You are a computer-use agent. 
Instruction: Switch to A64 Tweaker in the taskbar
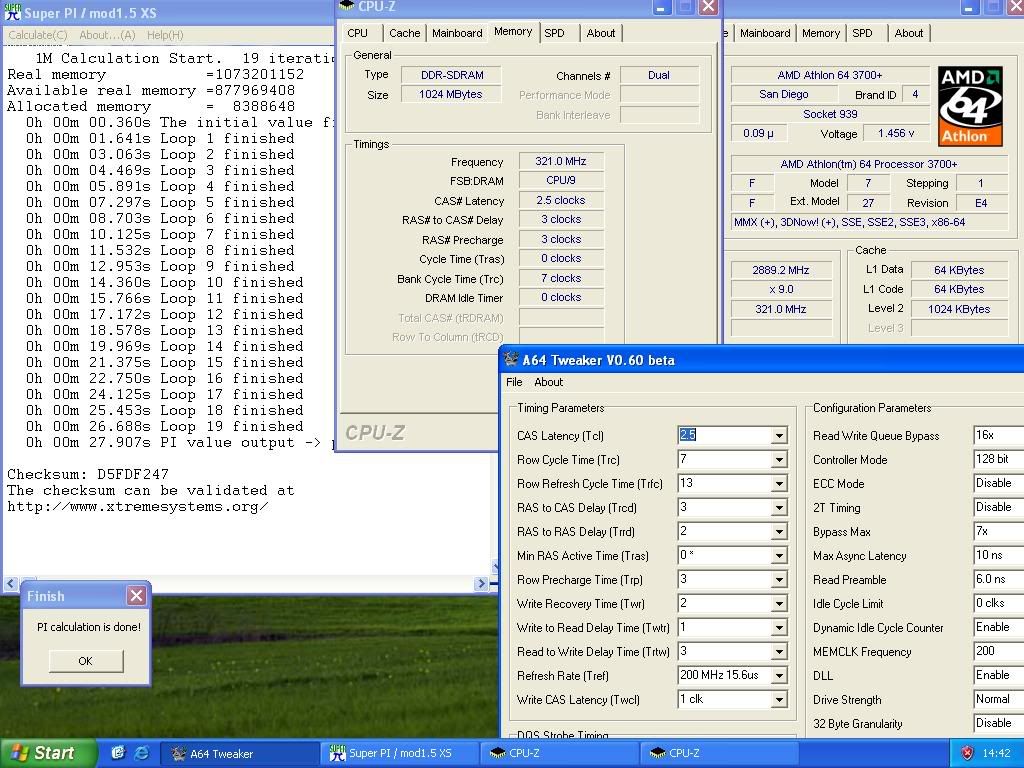tap(240, 754)
